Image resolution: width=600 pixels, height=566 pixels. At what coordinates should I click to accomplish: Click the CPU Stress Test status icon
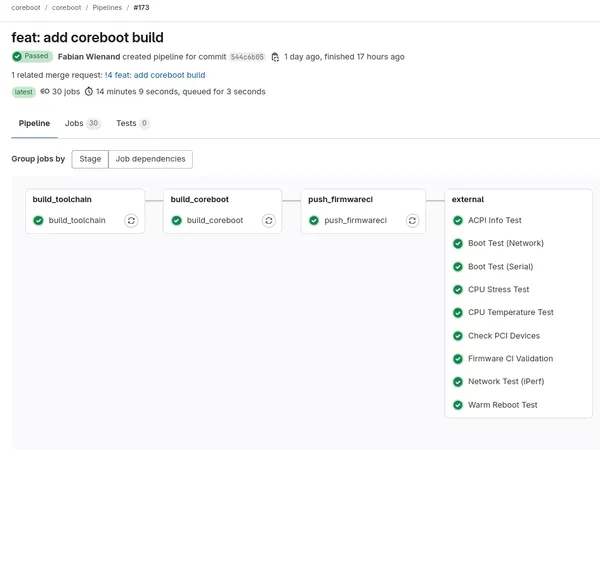[x=458, y=290]
